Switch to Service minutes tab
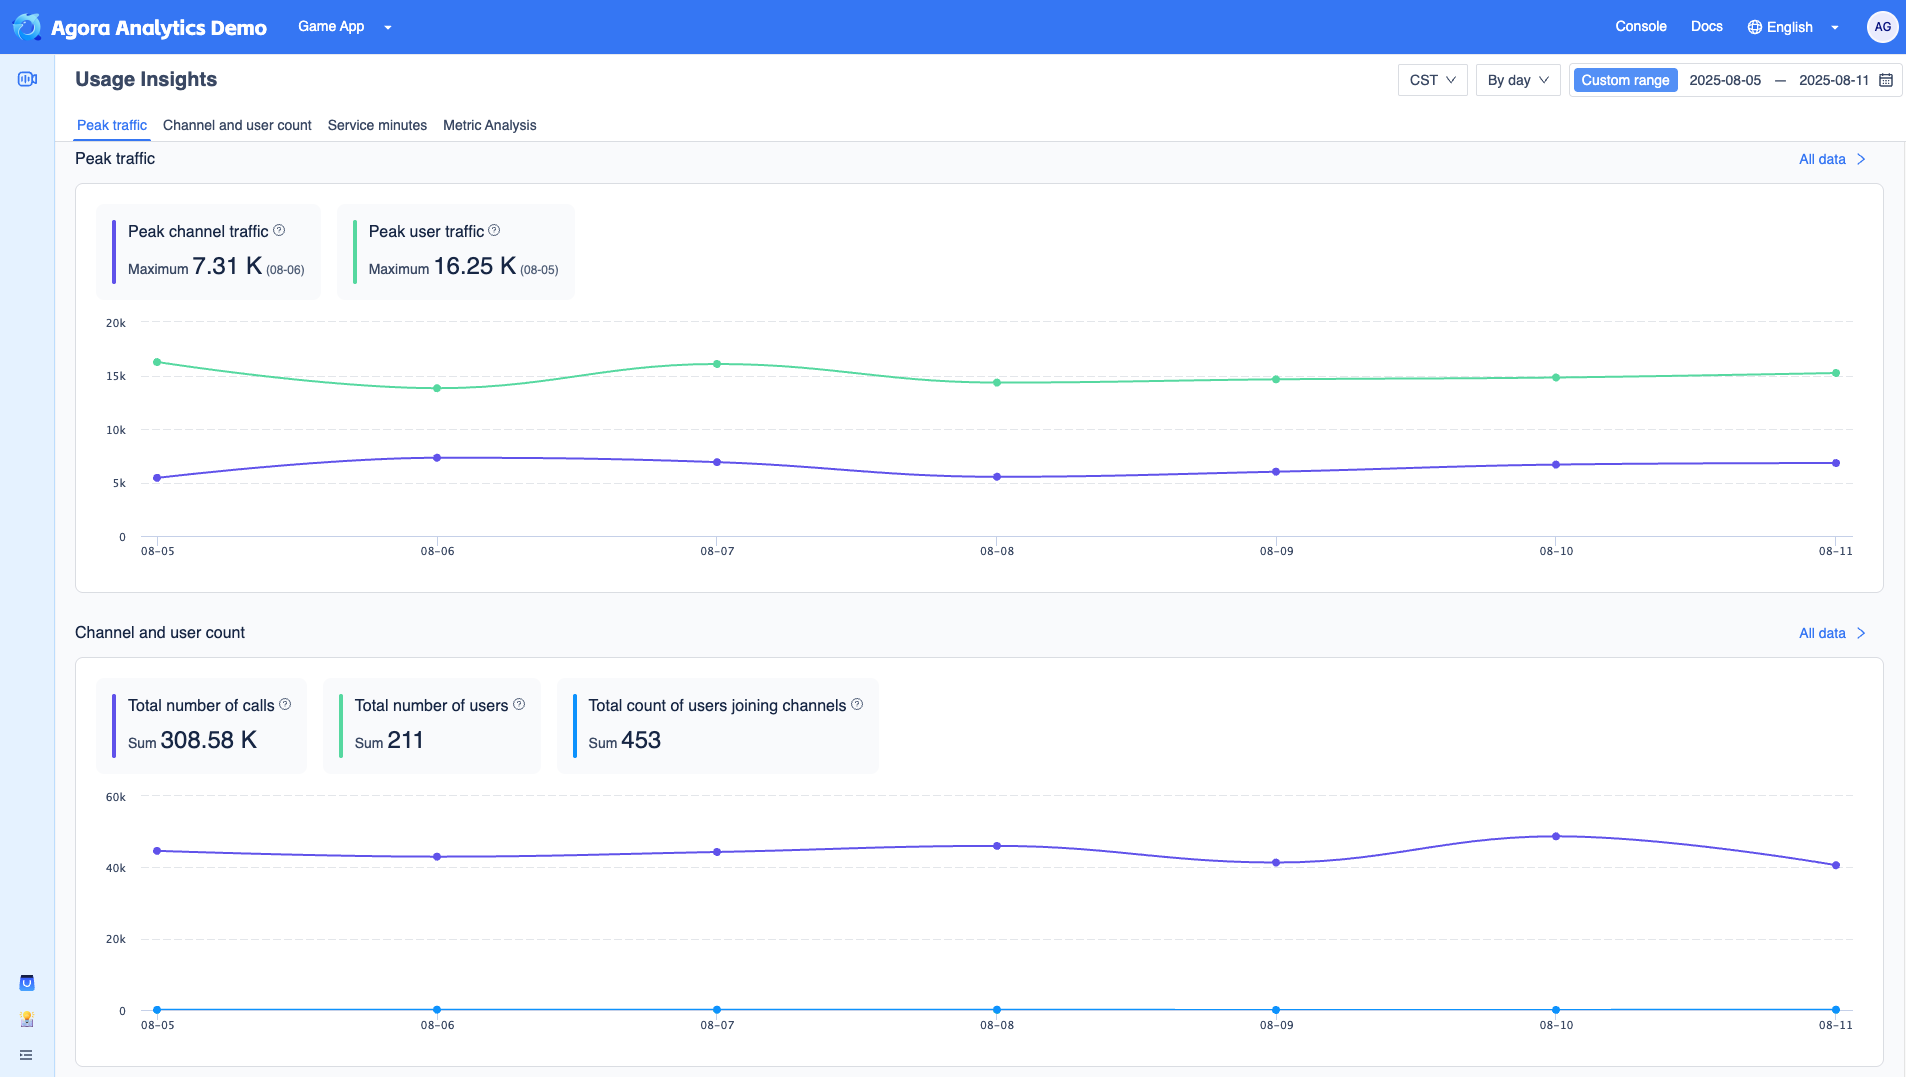1906x1077 pixels. click(377, 125)
